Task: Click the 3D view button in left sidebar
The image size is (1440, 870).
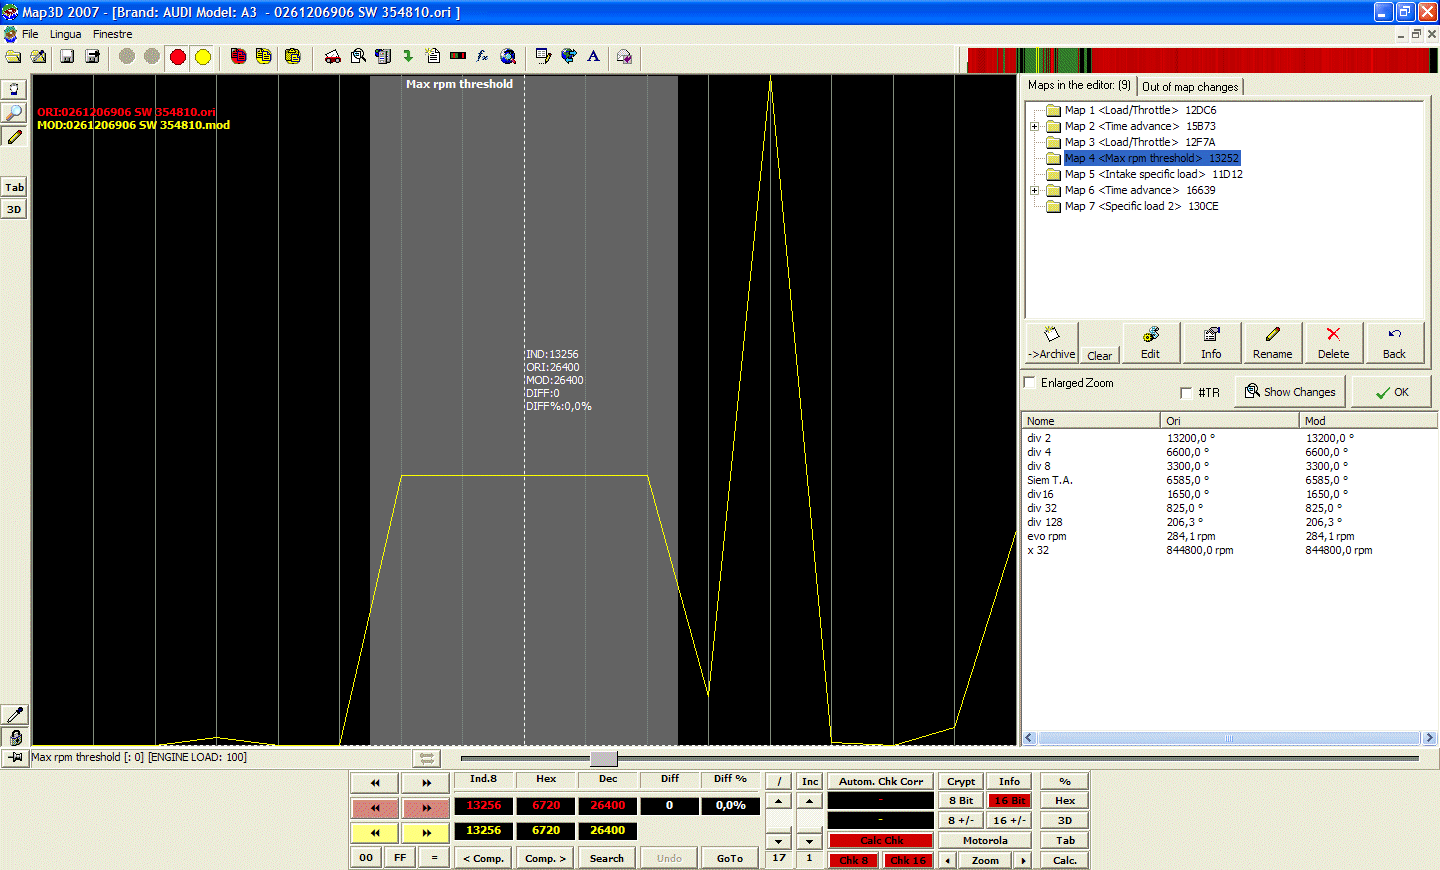Action: click(x=14, y=208)
